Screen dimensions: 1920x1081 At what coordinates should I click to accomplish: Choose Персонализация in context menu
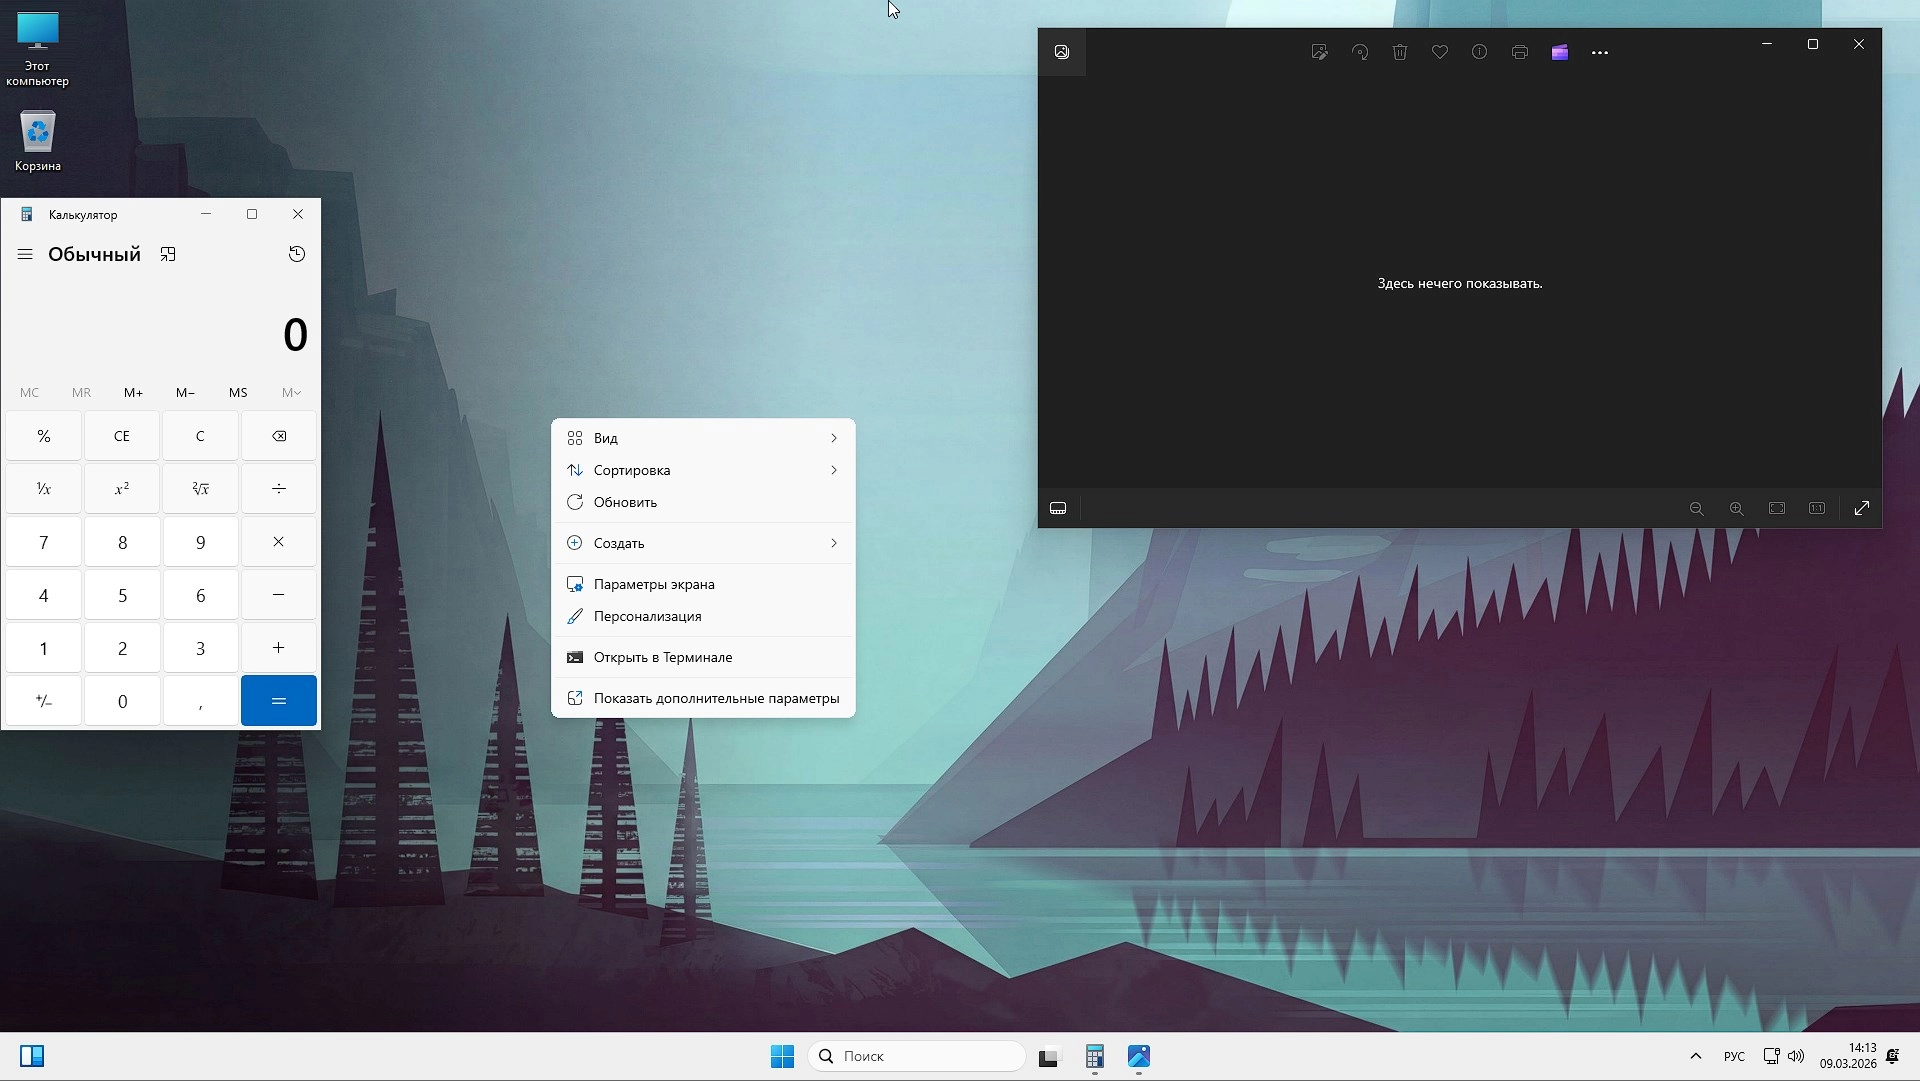tap(647, 616)
